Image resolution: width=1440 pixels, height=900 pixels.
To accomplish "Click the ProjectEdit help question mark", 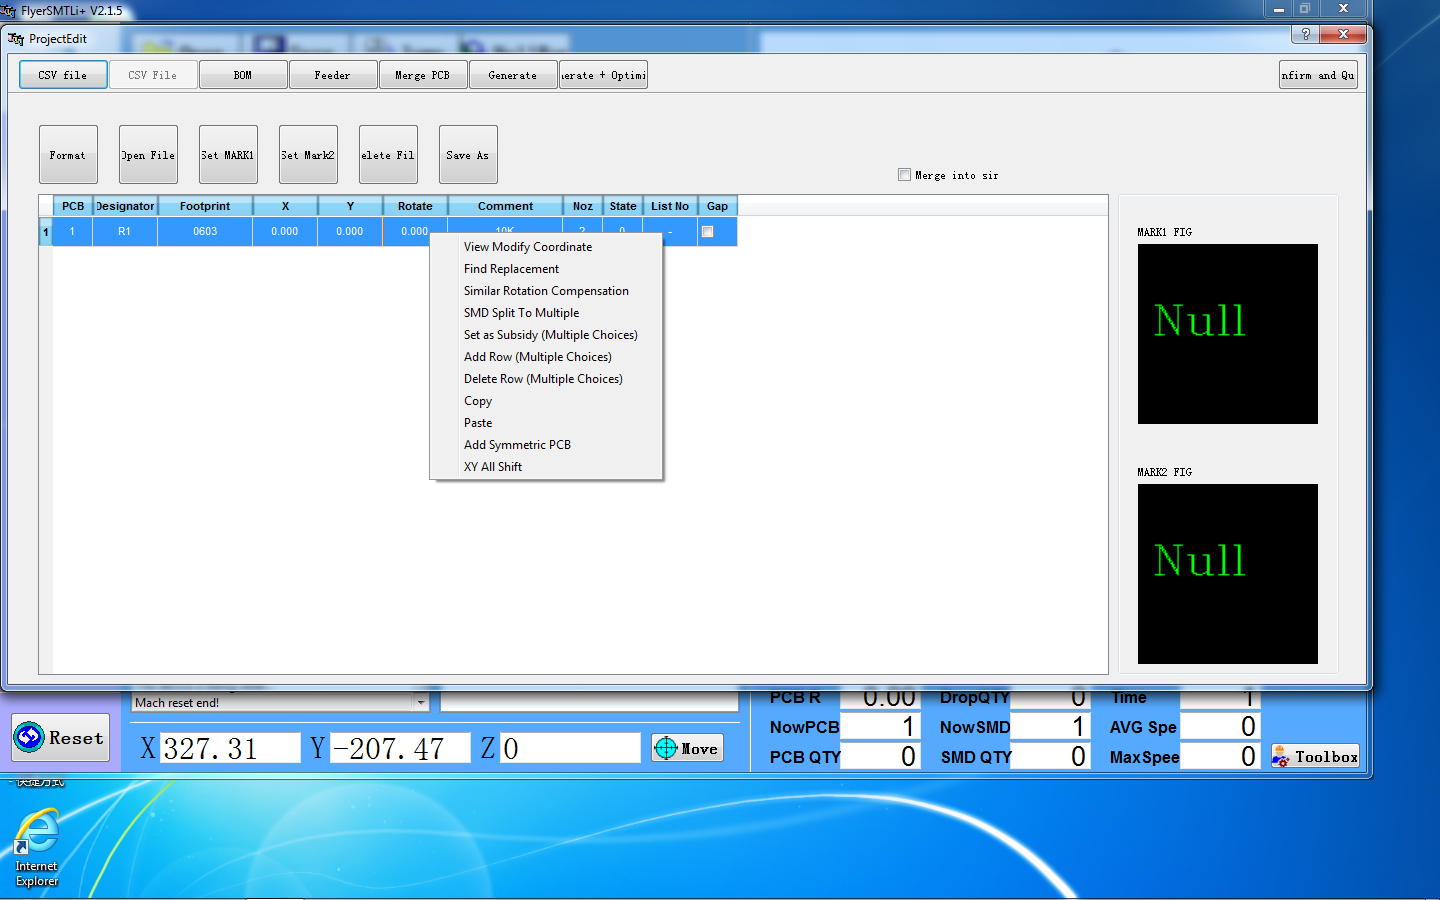I will 1304,34.
